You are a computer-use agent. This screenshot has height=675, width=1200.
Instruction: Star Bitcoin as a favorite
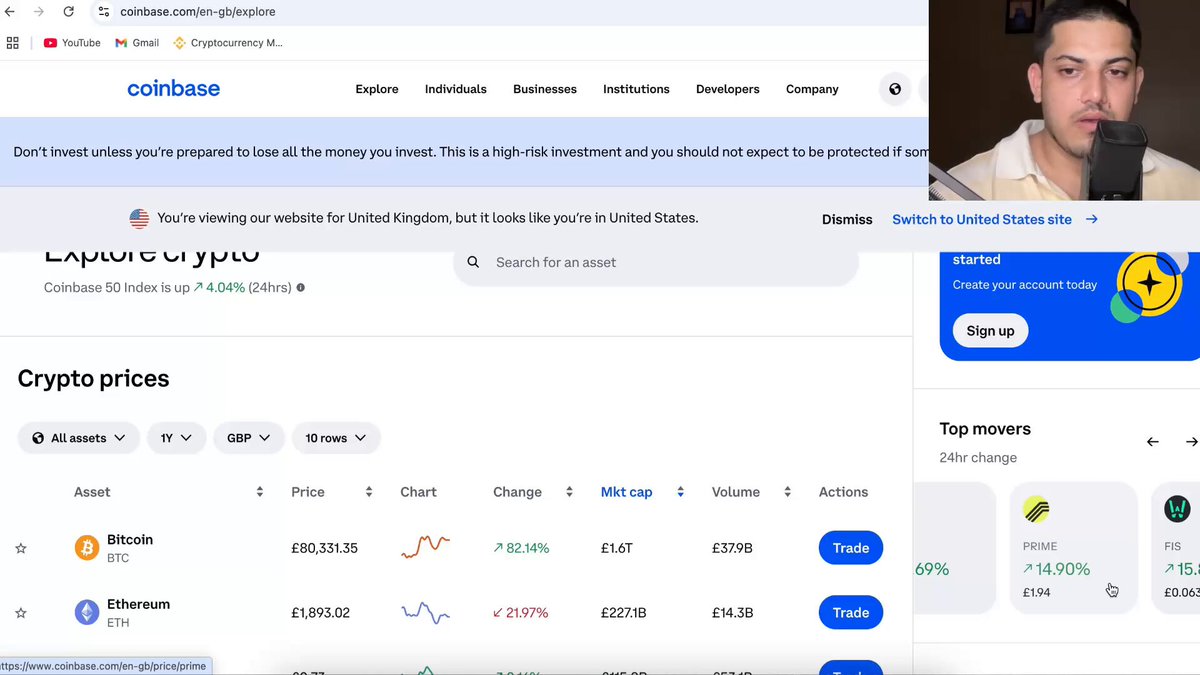coord(21,548)
